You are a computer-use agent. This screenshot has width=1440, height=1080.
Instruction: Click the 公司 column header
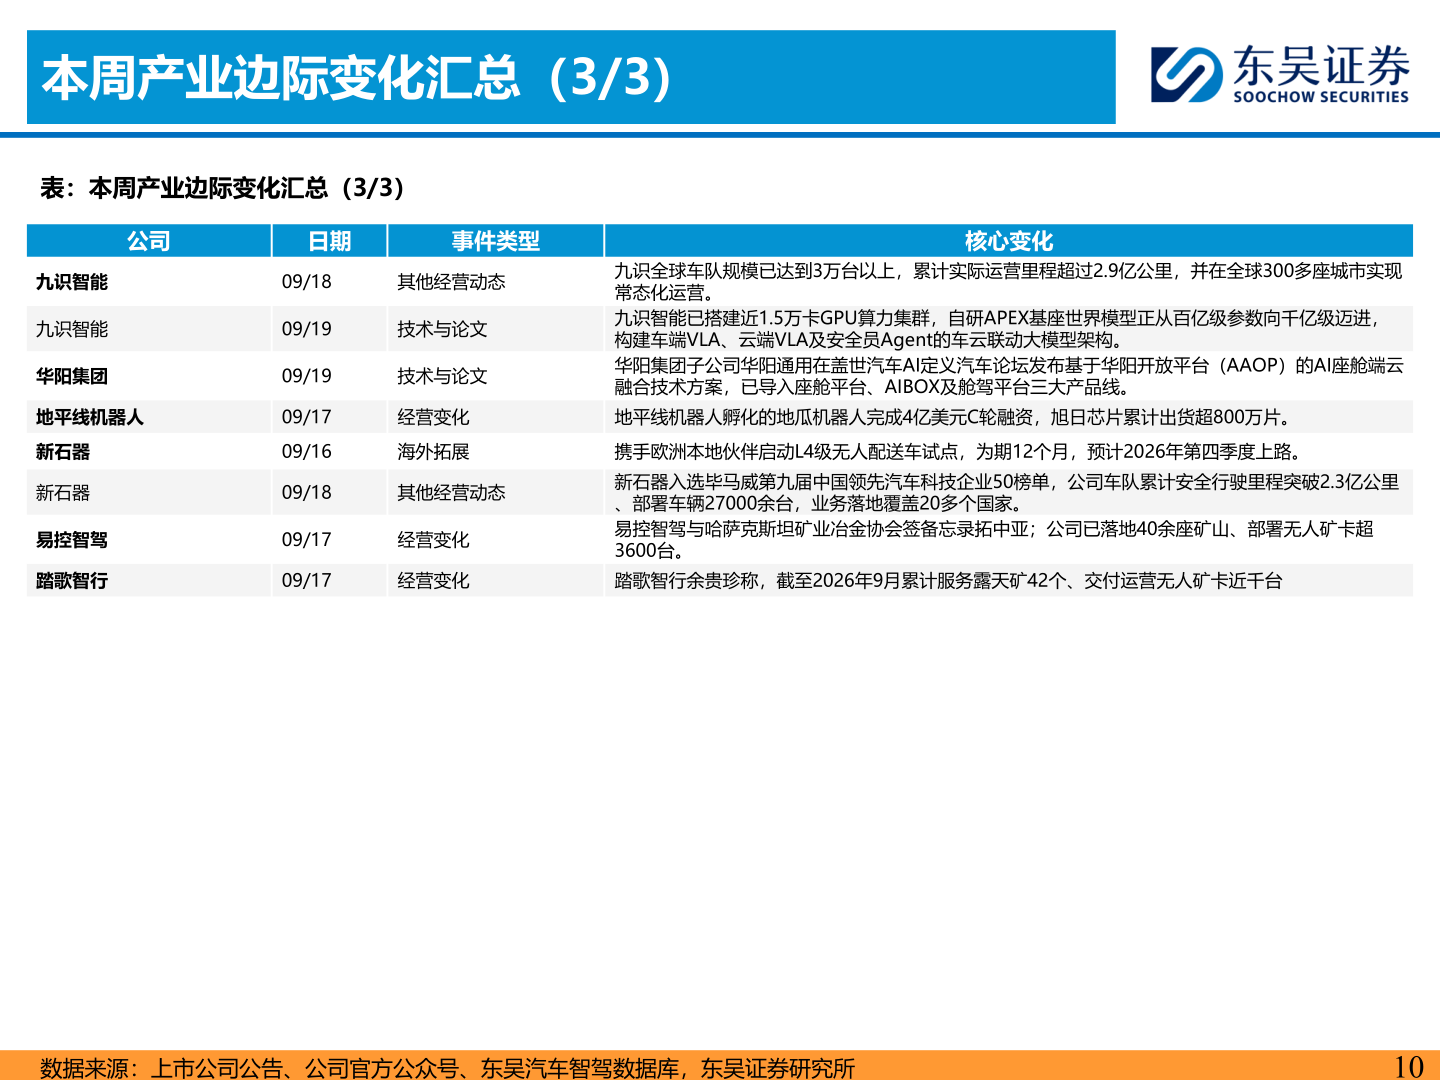pos(149,241)
